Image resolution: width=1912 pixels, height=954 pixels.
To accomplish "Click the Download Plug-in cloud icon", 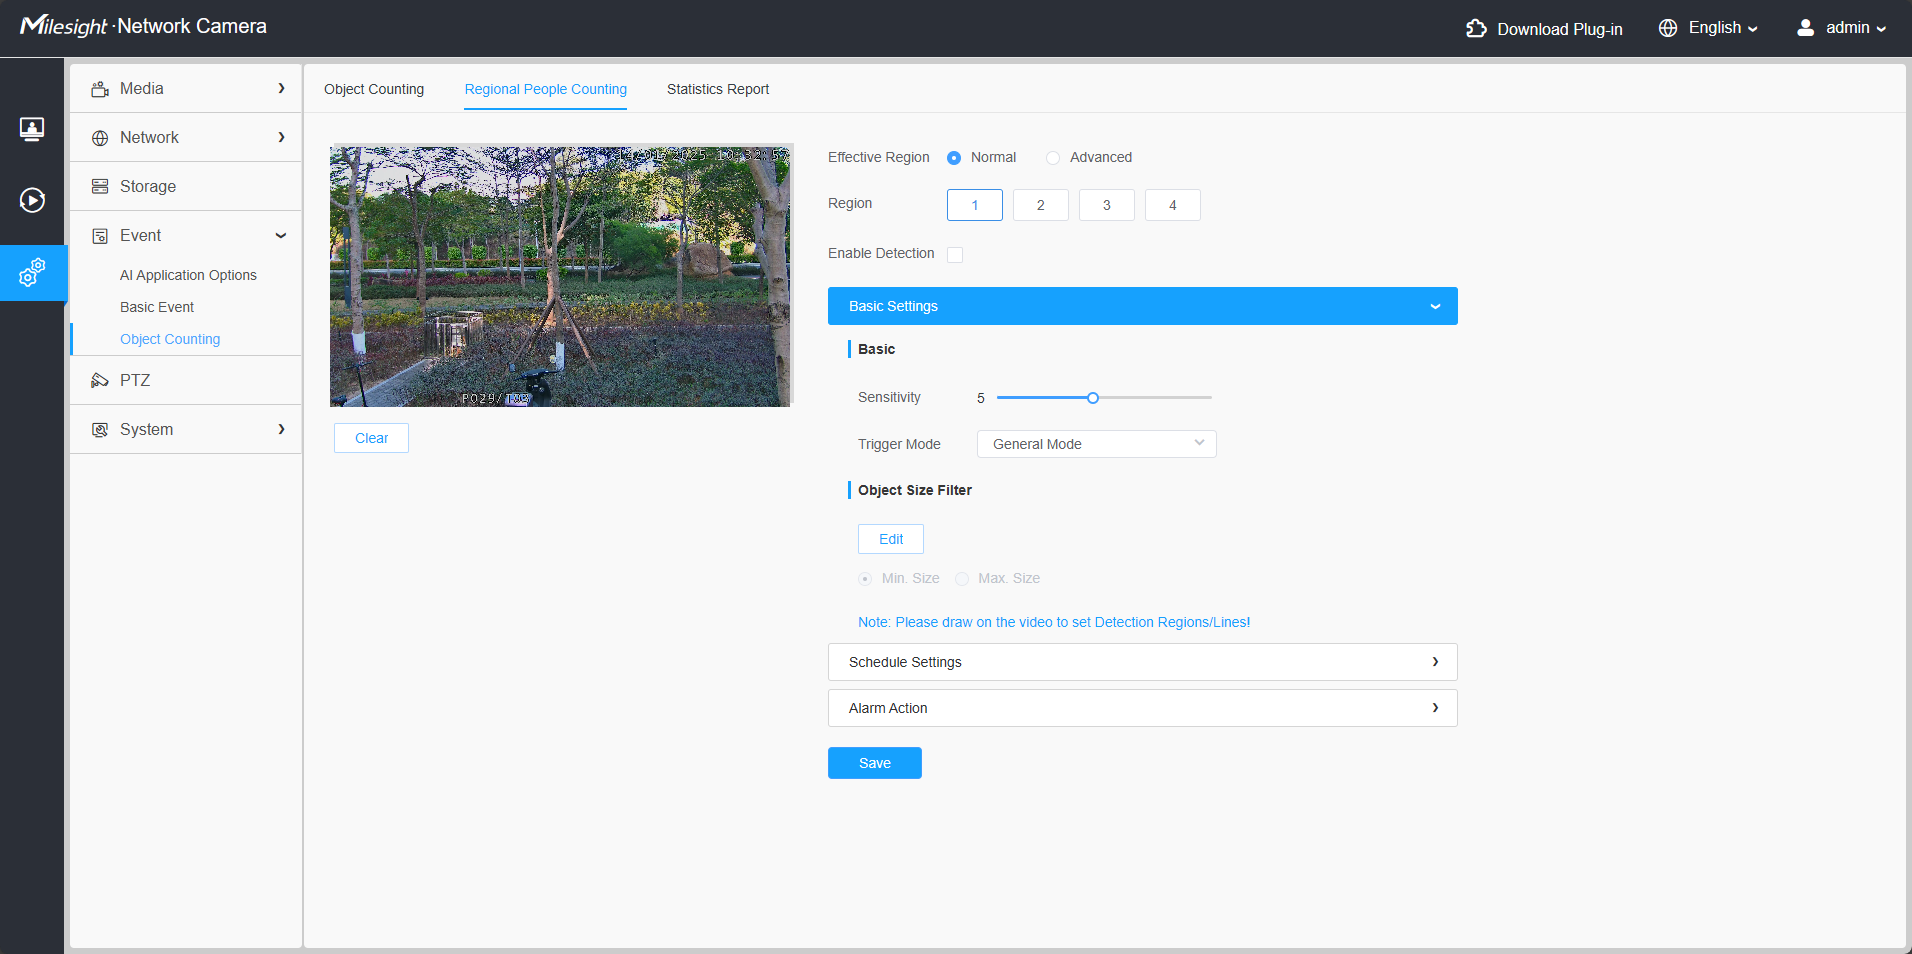I will click(x=1476, y=28).
